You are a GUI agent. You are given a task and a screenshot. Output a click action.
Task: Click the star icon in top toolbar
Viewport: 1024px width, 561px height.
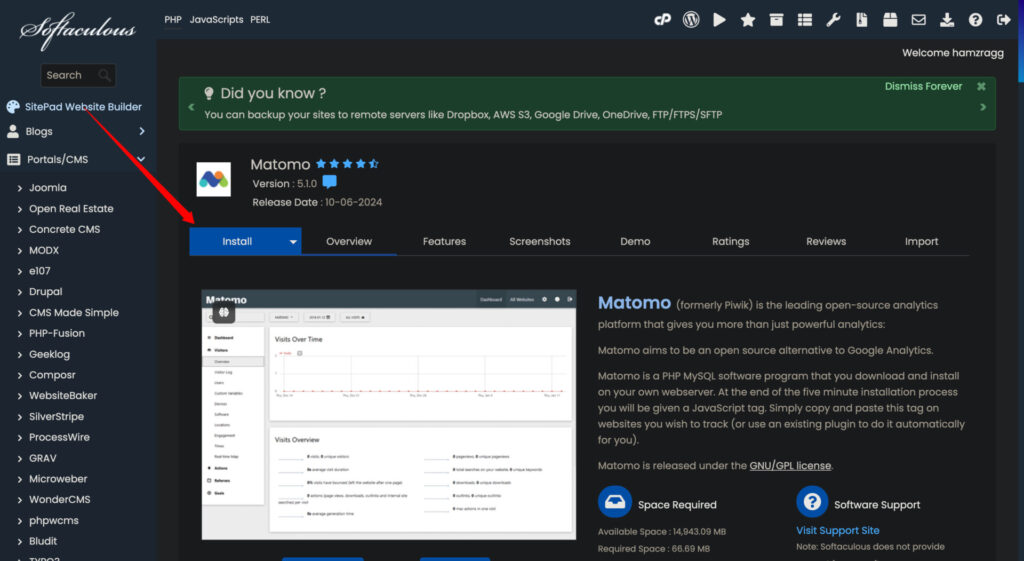tap(748, 20)
